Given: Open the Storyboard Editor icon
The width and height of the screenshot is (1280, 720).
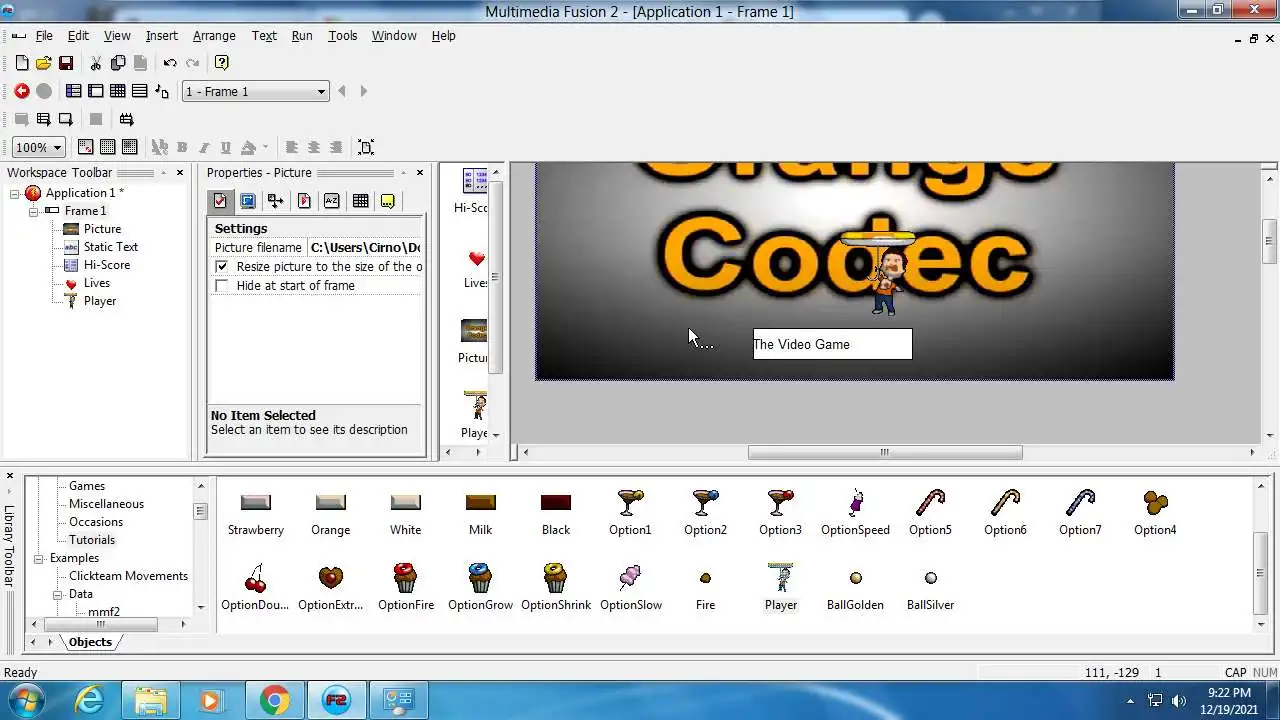Looking at the screenshot, I should (x=74, y=91).
